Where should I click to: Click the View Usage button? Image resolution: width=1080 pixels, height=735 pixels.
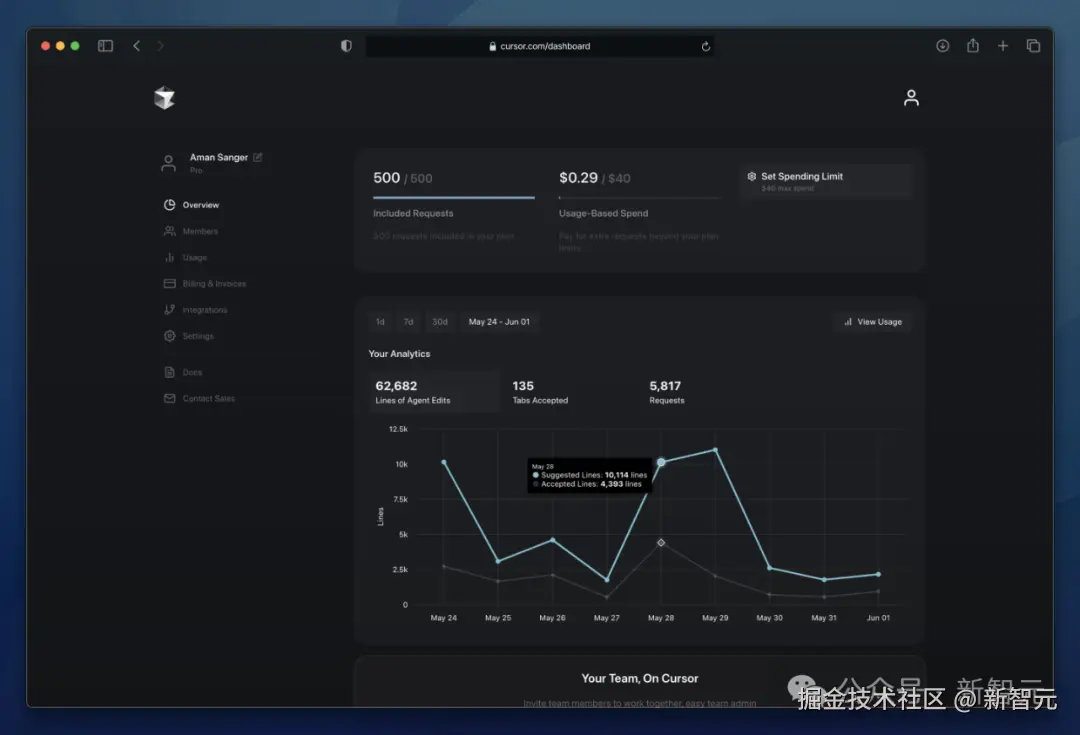pyautogui.click(x=873, y=322)
